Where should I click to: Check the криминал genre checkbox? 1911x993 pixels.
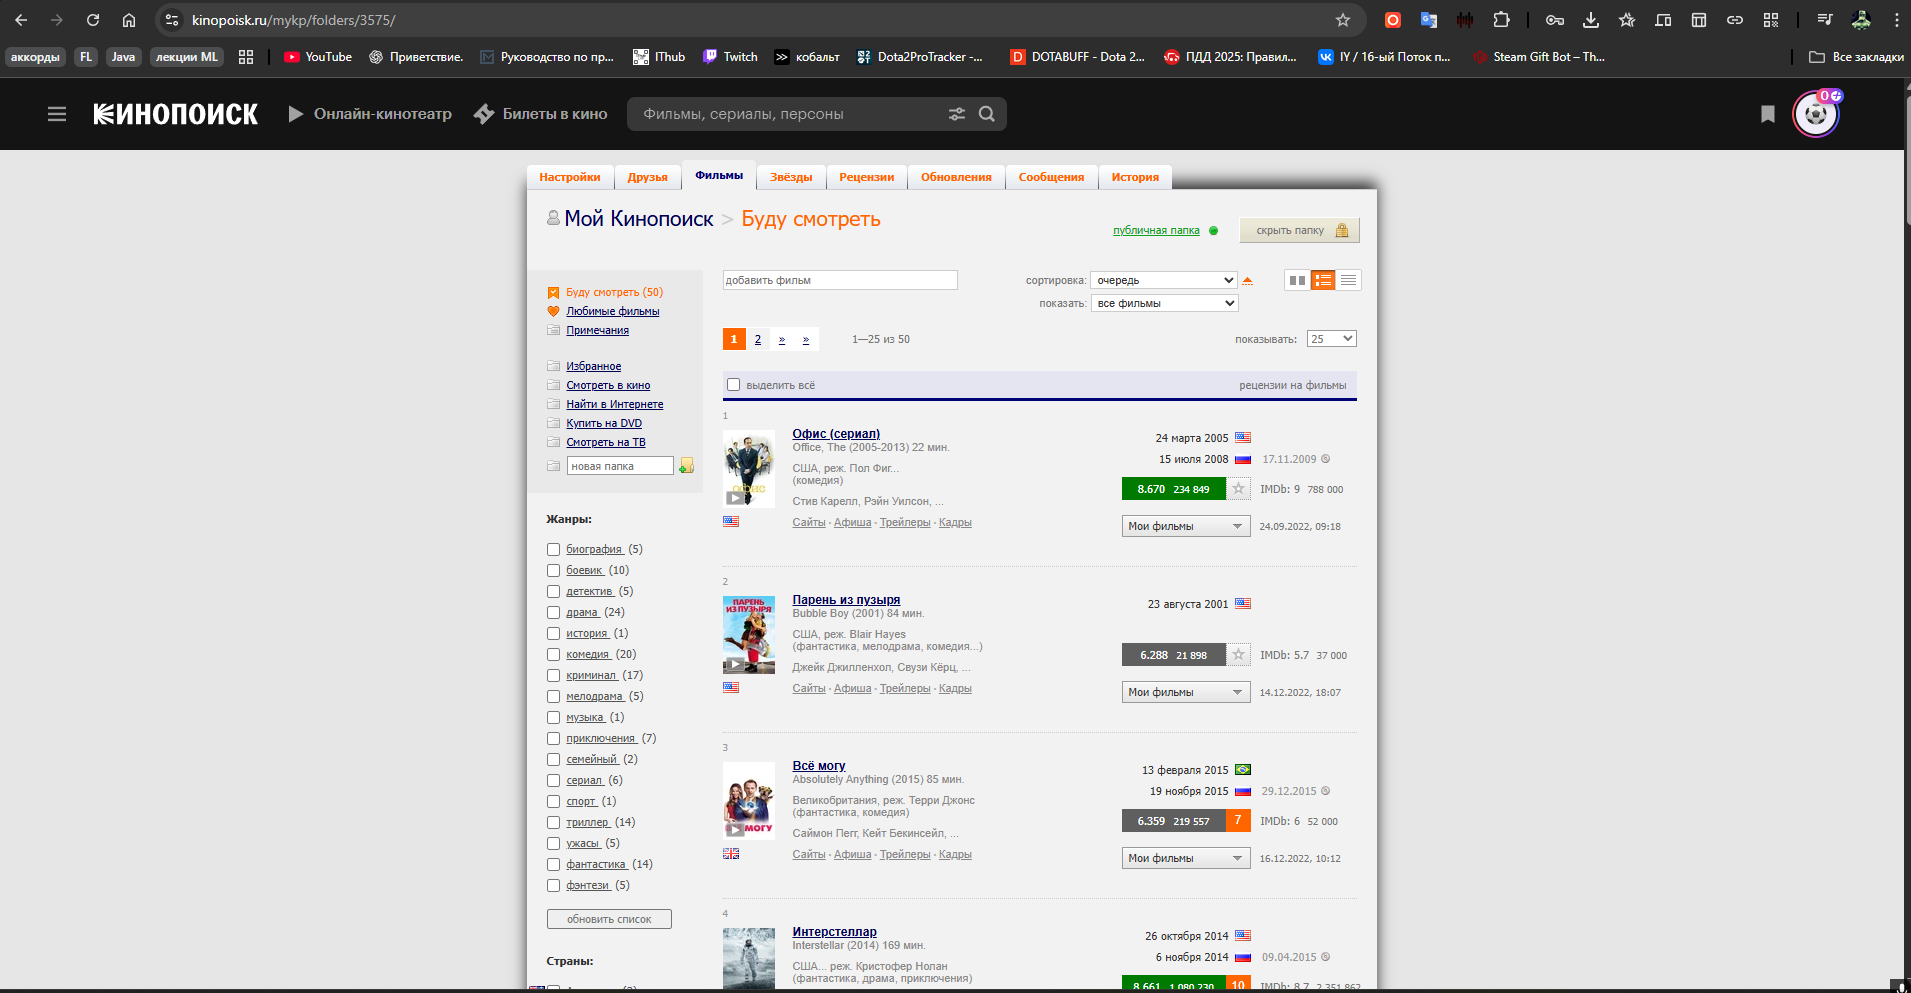(553, 675)
